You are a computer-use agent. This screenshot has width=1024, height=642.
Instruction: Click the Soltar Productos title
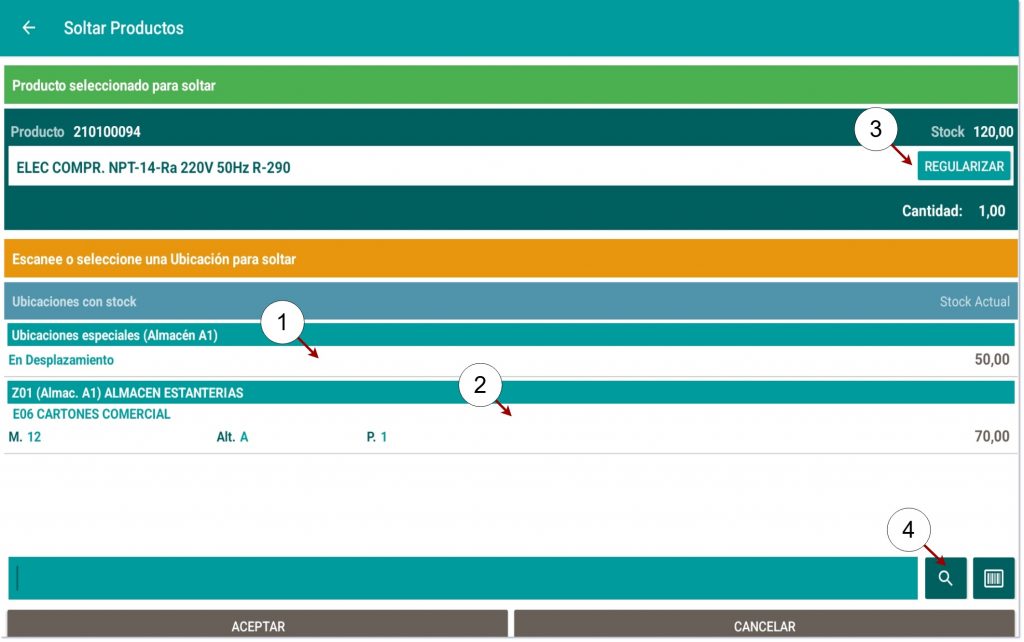(x=124, y=28)
